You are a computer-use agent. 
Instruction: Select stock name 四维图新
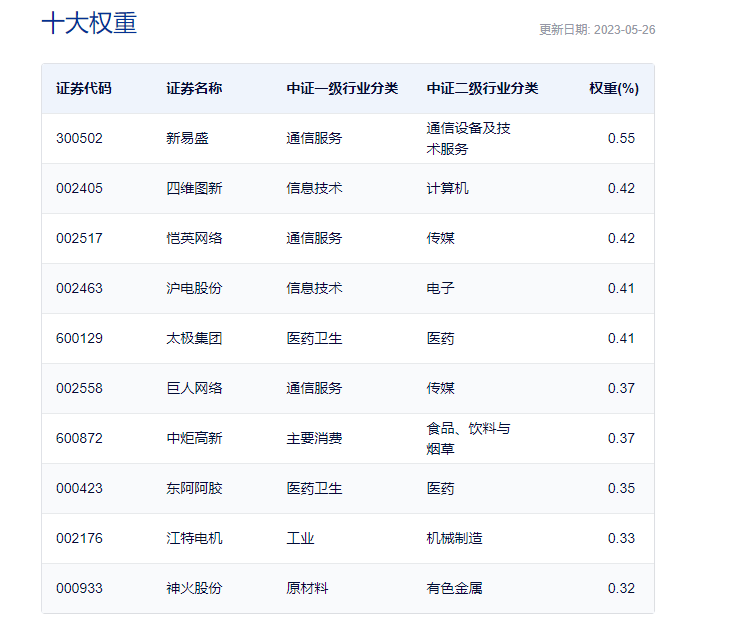click(194, 189)
